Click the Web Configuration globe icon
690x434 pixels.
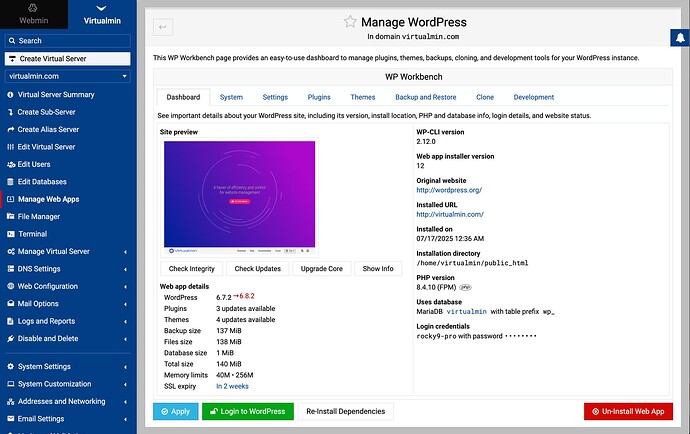11,286
